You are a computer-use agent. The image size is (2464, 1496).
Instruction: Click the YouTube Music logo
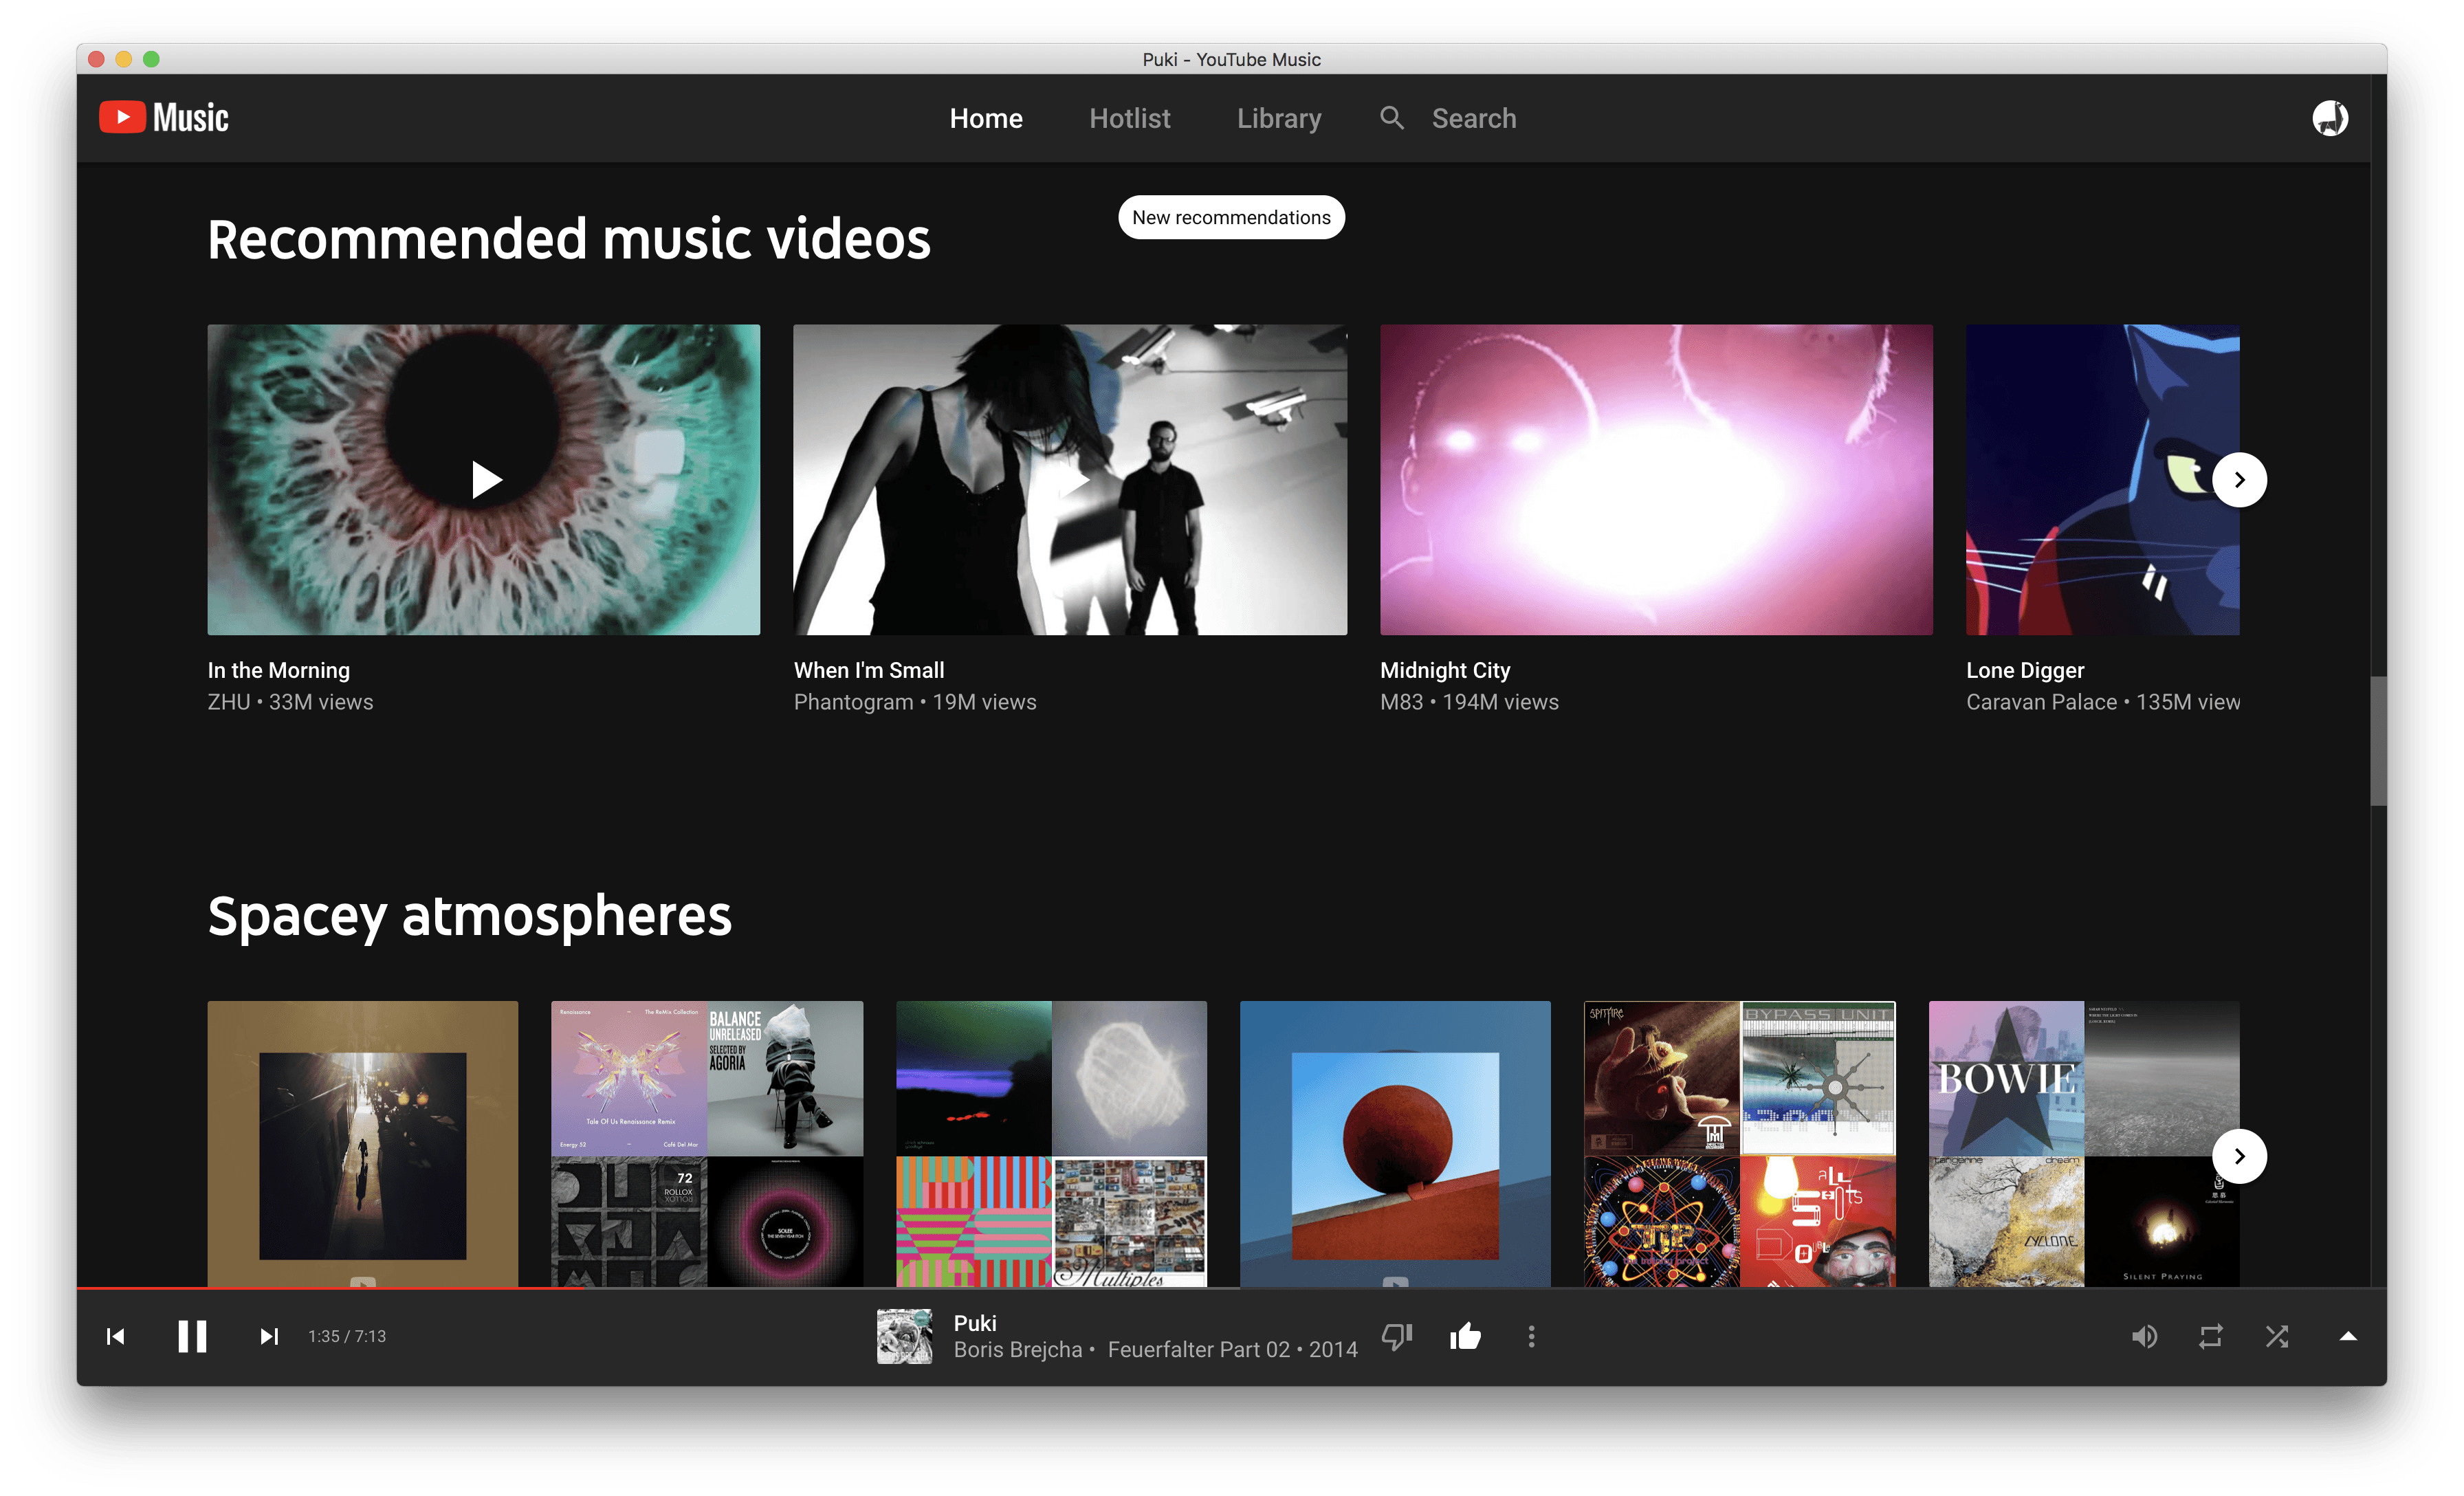pos(164,118)
